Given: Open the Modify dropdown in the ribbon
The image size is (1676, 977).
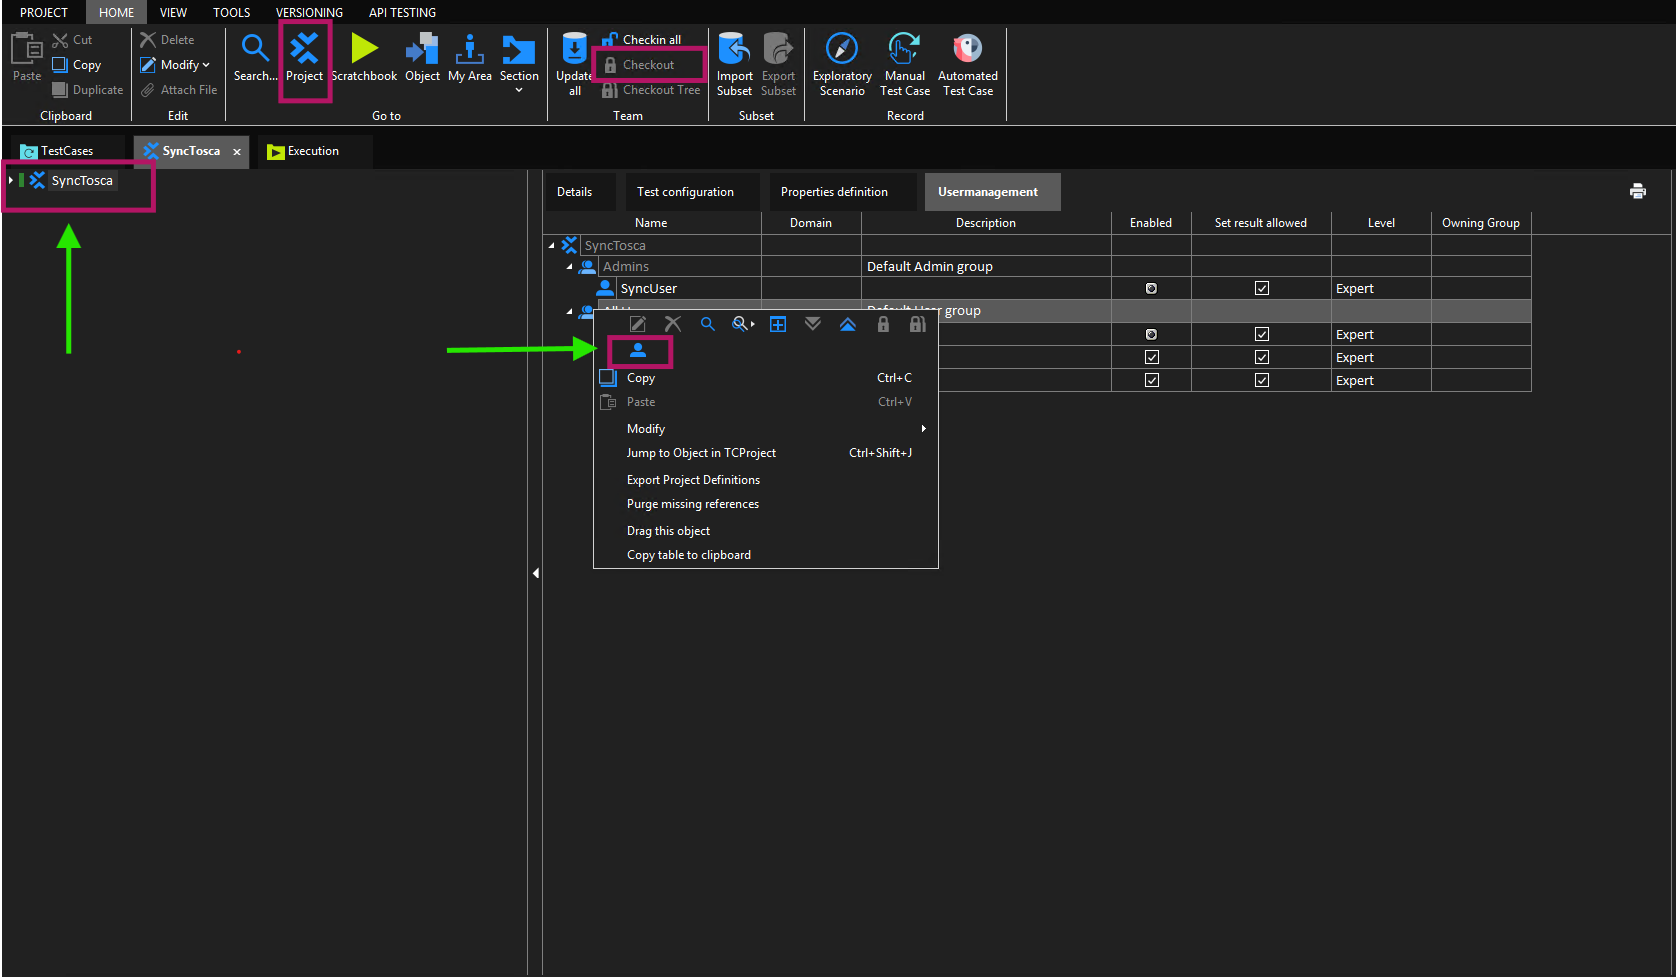Looking at the screenshot, I should click(x=185, y=65).
